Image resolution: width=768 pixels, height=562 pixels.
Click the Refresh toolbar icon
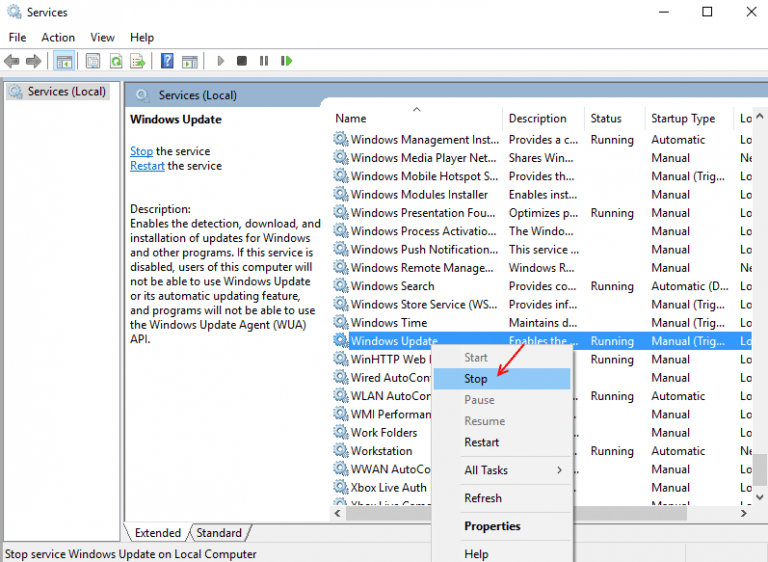(116, 61)
